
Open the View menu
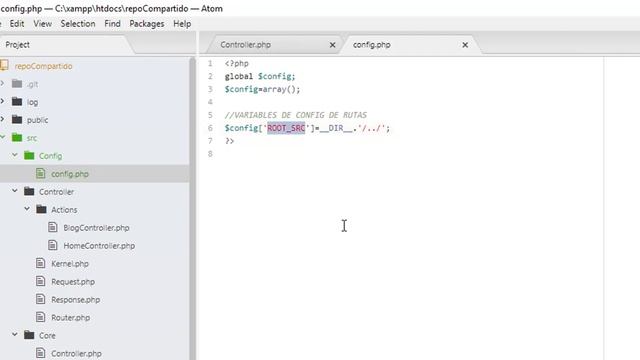[x=42, y=24]
